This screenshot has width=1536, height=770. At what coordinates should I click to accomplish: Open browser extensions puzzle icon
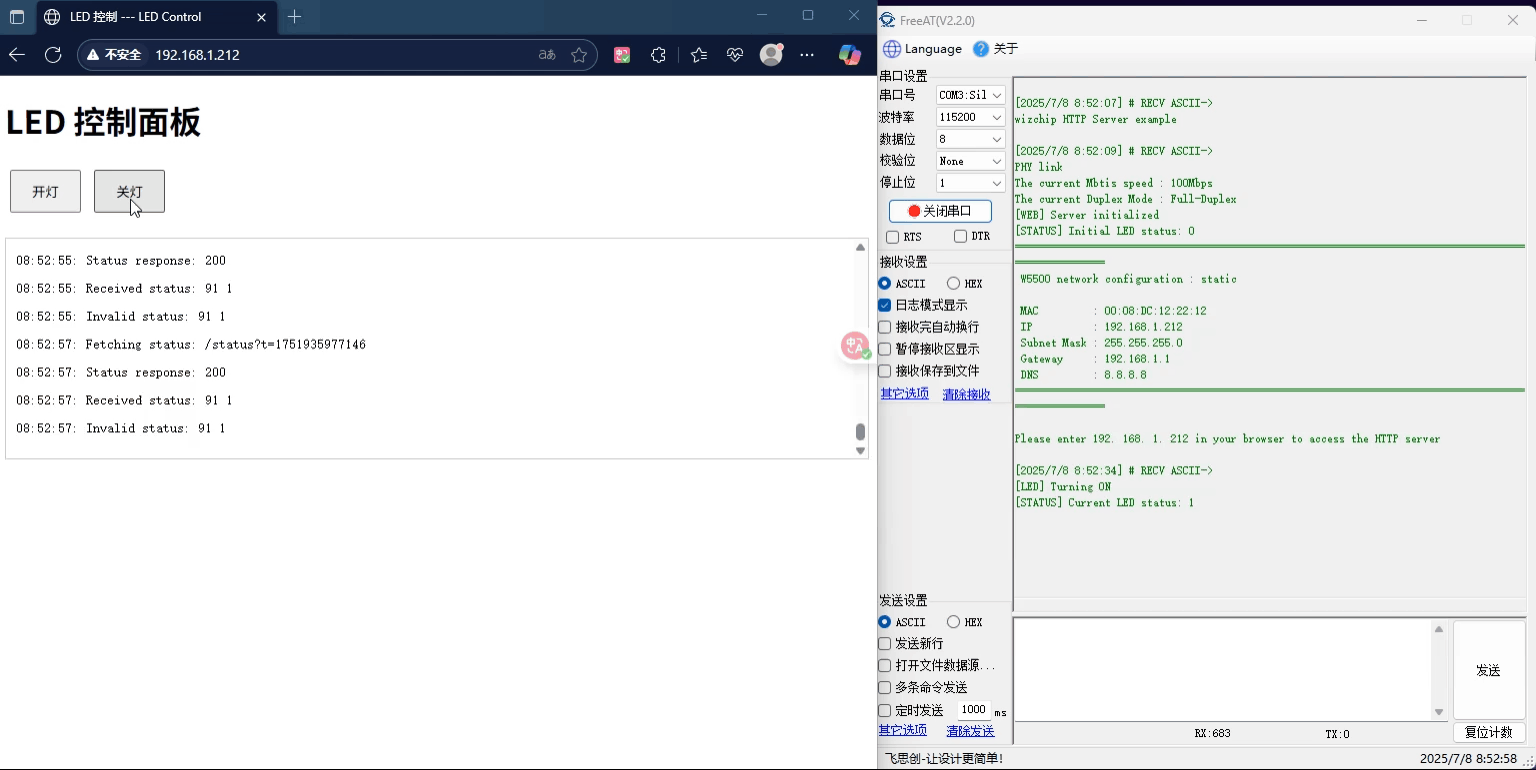point(658,55)
